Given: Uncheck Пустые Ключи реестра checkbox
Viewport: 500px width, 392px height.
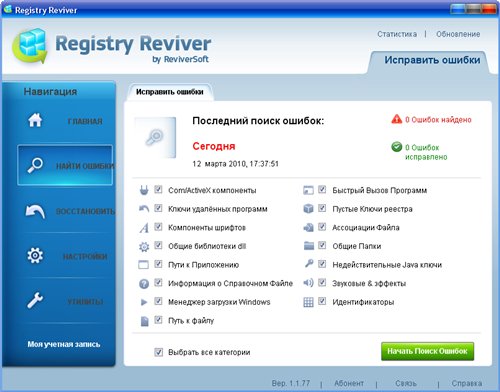Looking at the screenshot, I should pyautogui.click(x=322, y=208).
